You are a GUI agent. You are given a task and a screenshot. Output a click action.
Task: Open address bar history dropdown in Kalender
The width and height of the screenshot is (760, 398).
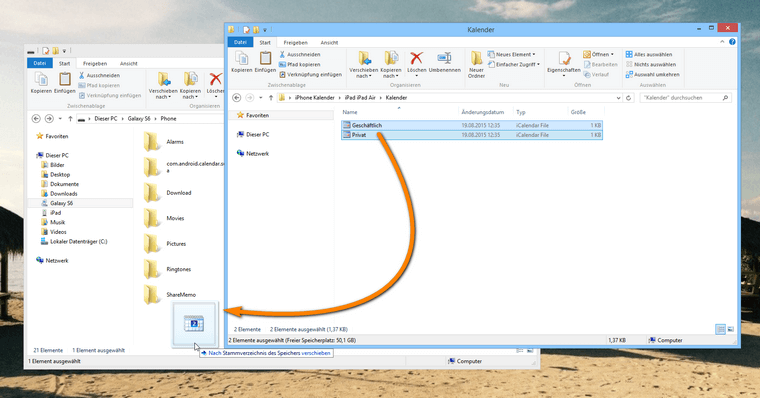click(618, 97)
